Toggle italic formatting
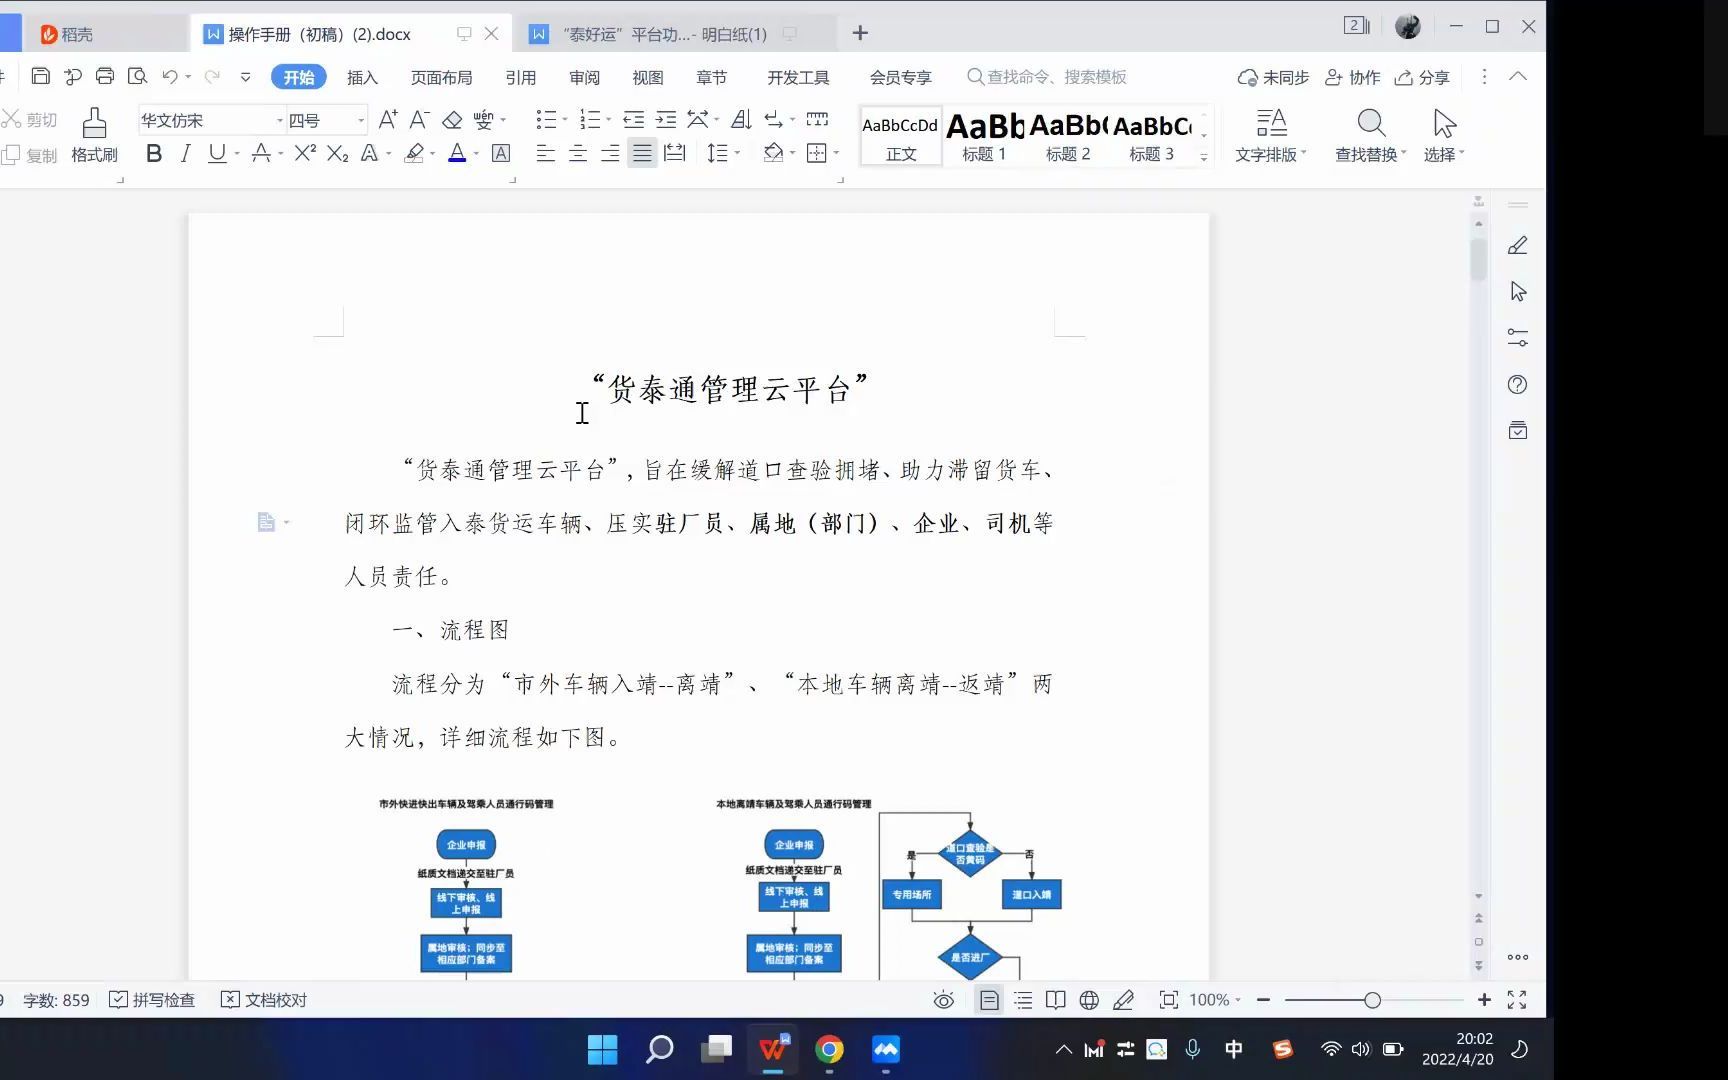Screen dimensions: 1728x1080 pyautogui.click(x=185, y=153)
